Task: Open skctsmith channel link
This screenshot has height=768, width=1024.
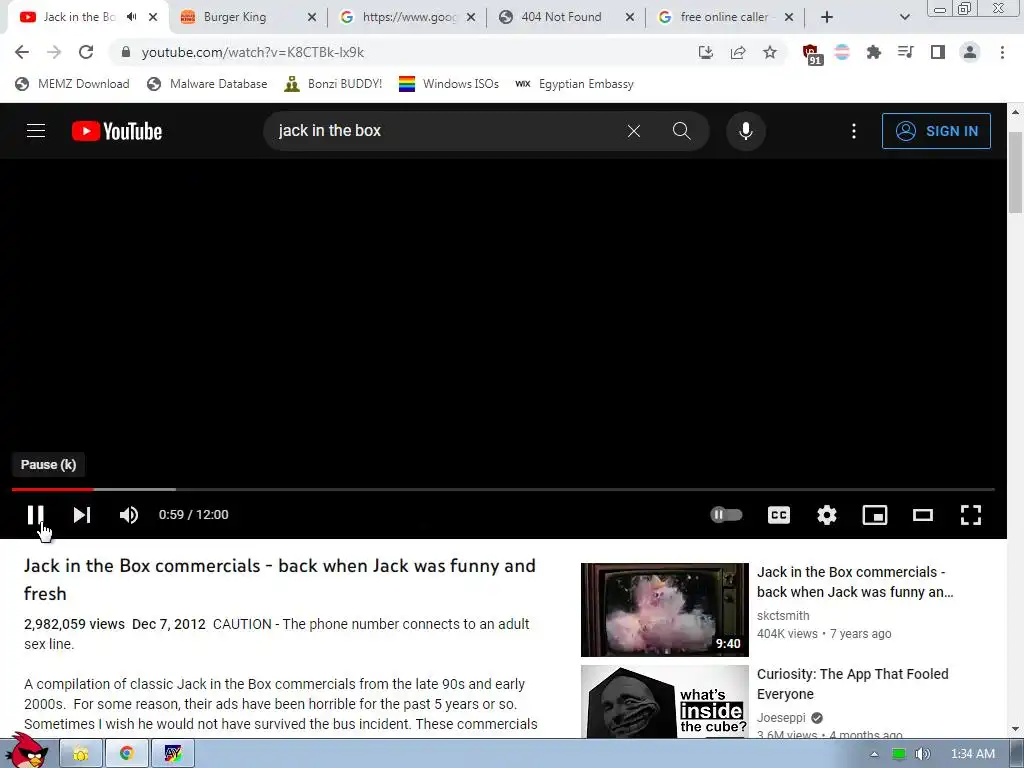Action: pyautogui.click(x=783, y=615)
